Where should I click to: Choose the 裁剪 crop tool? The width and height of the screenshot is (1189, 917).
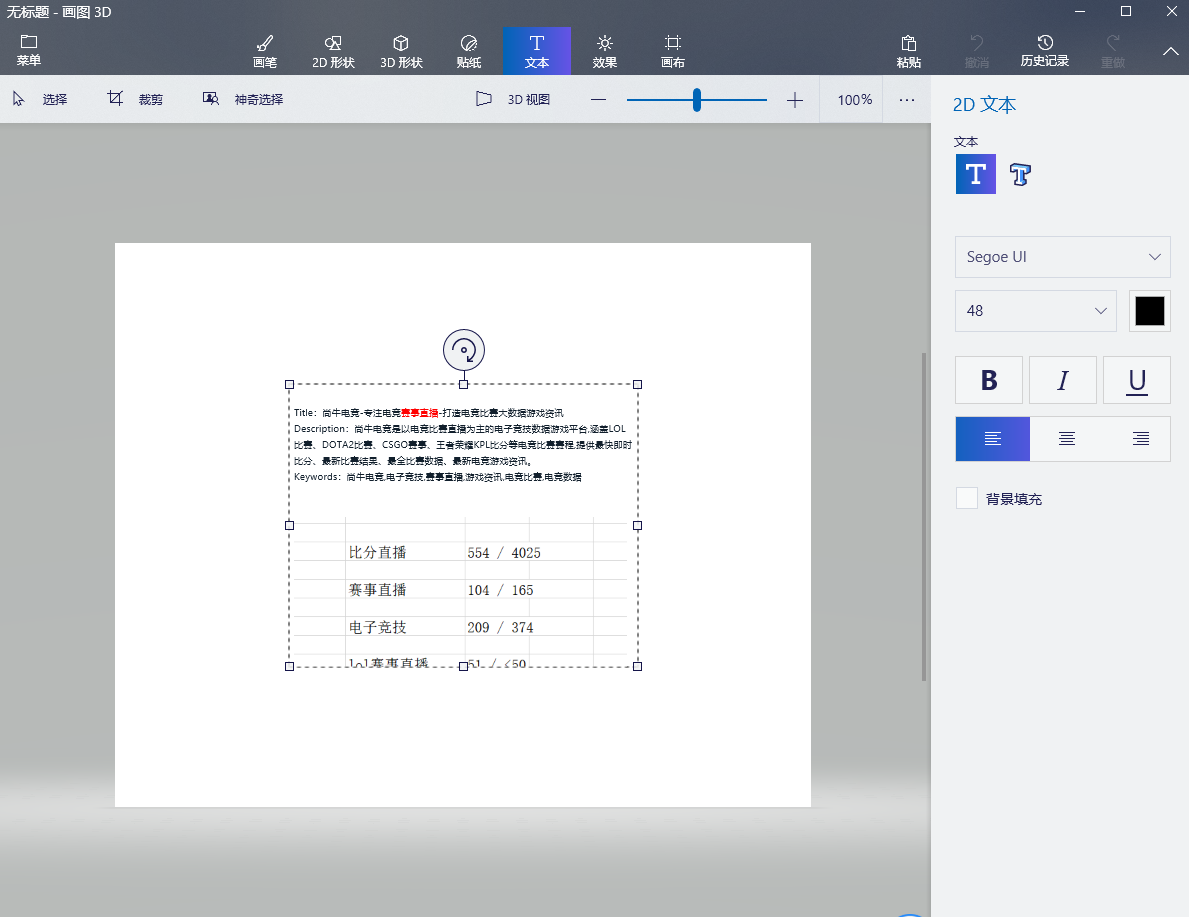(x=135, y=99)
